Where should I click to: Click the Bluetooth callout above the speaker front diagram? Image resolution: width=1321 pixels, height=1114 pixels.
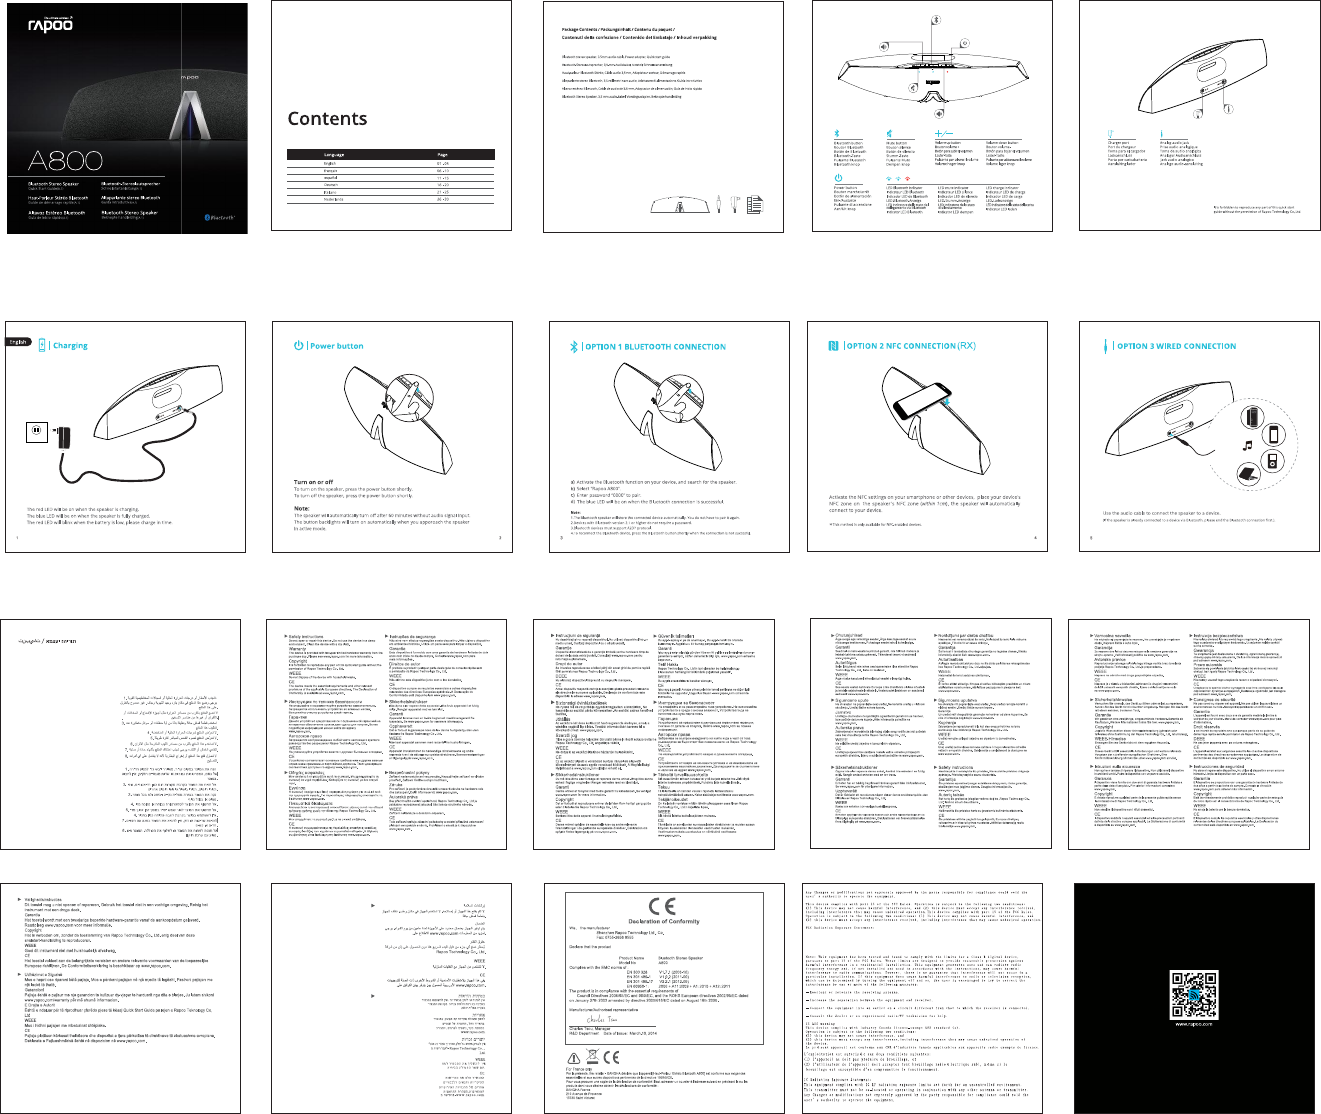(x=935, y=19)
